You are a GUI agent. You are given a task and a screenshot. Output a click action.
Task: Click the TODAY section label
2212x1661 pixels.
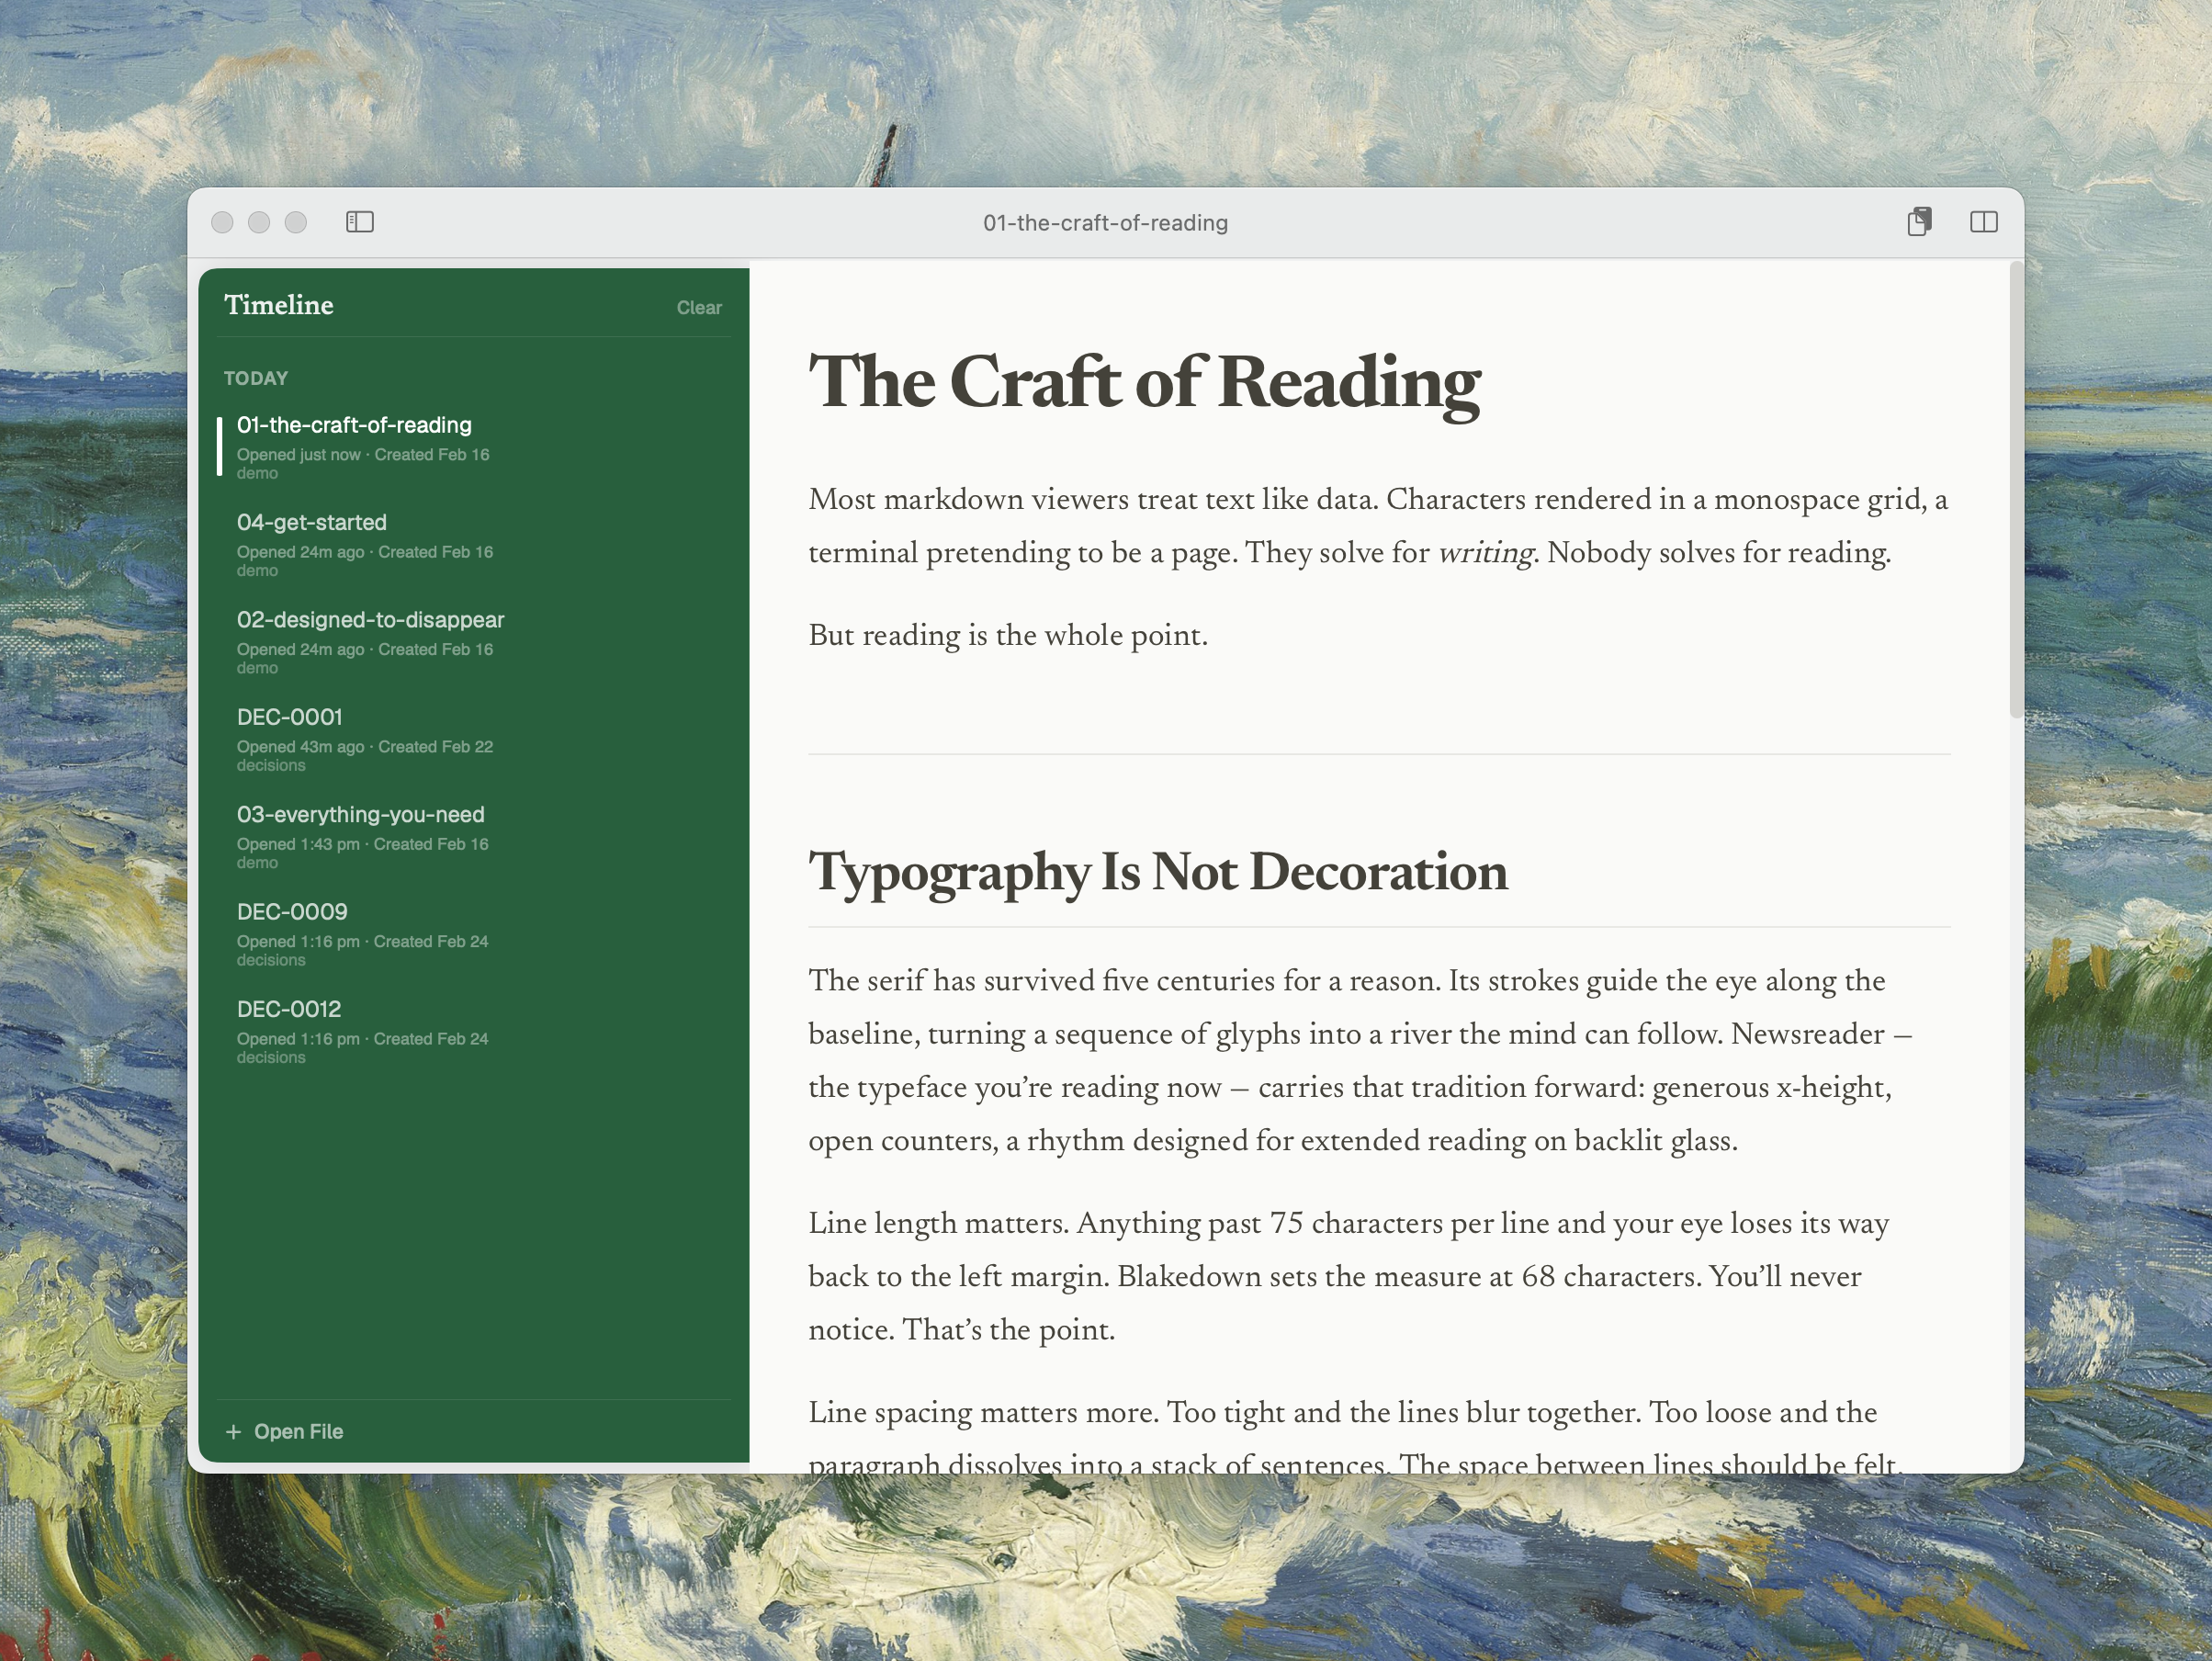[x=256, y=378]
